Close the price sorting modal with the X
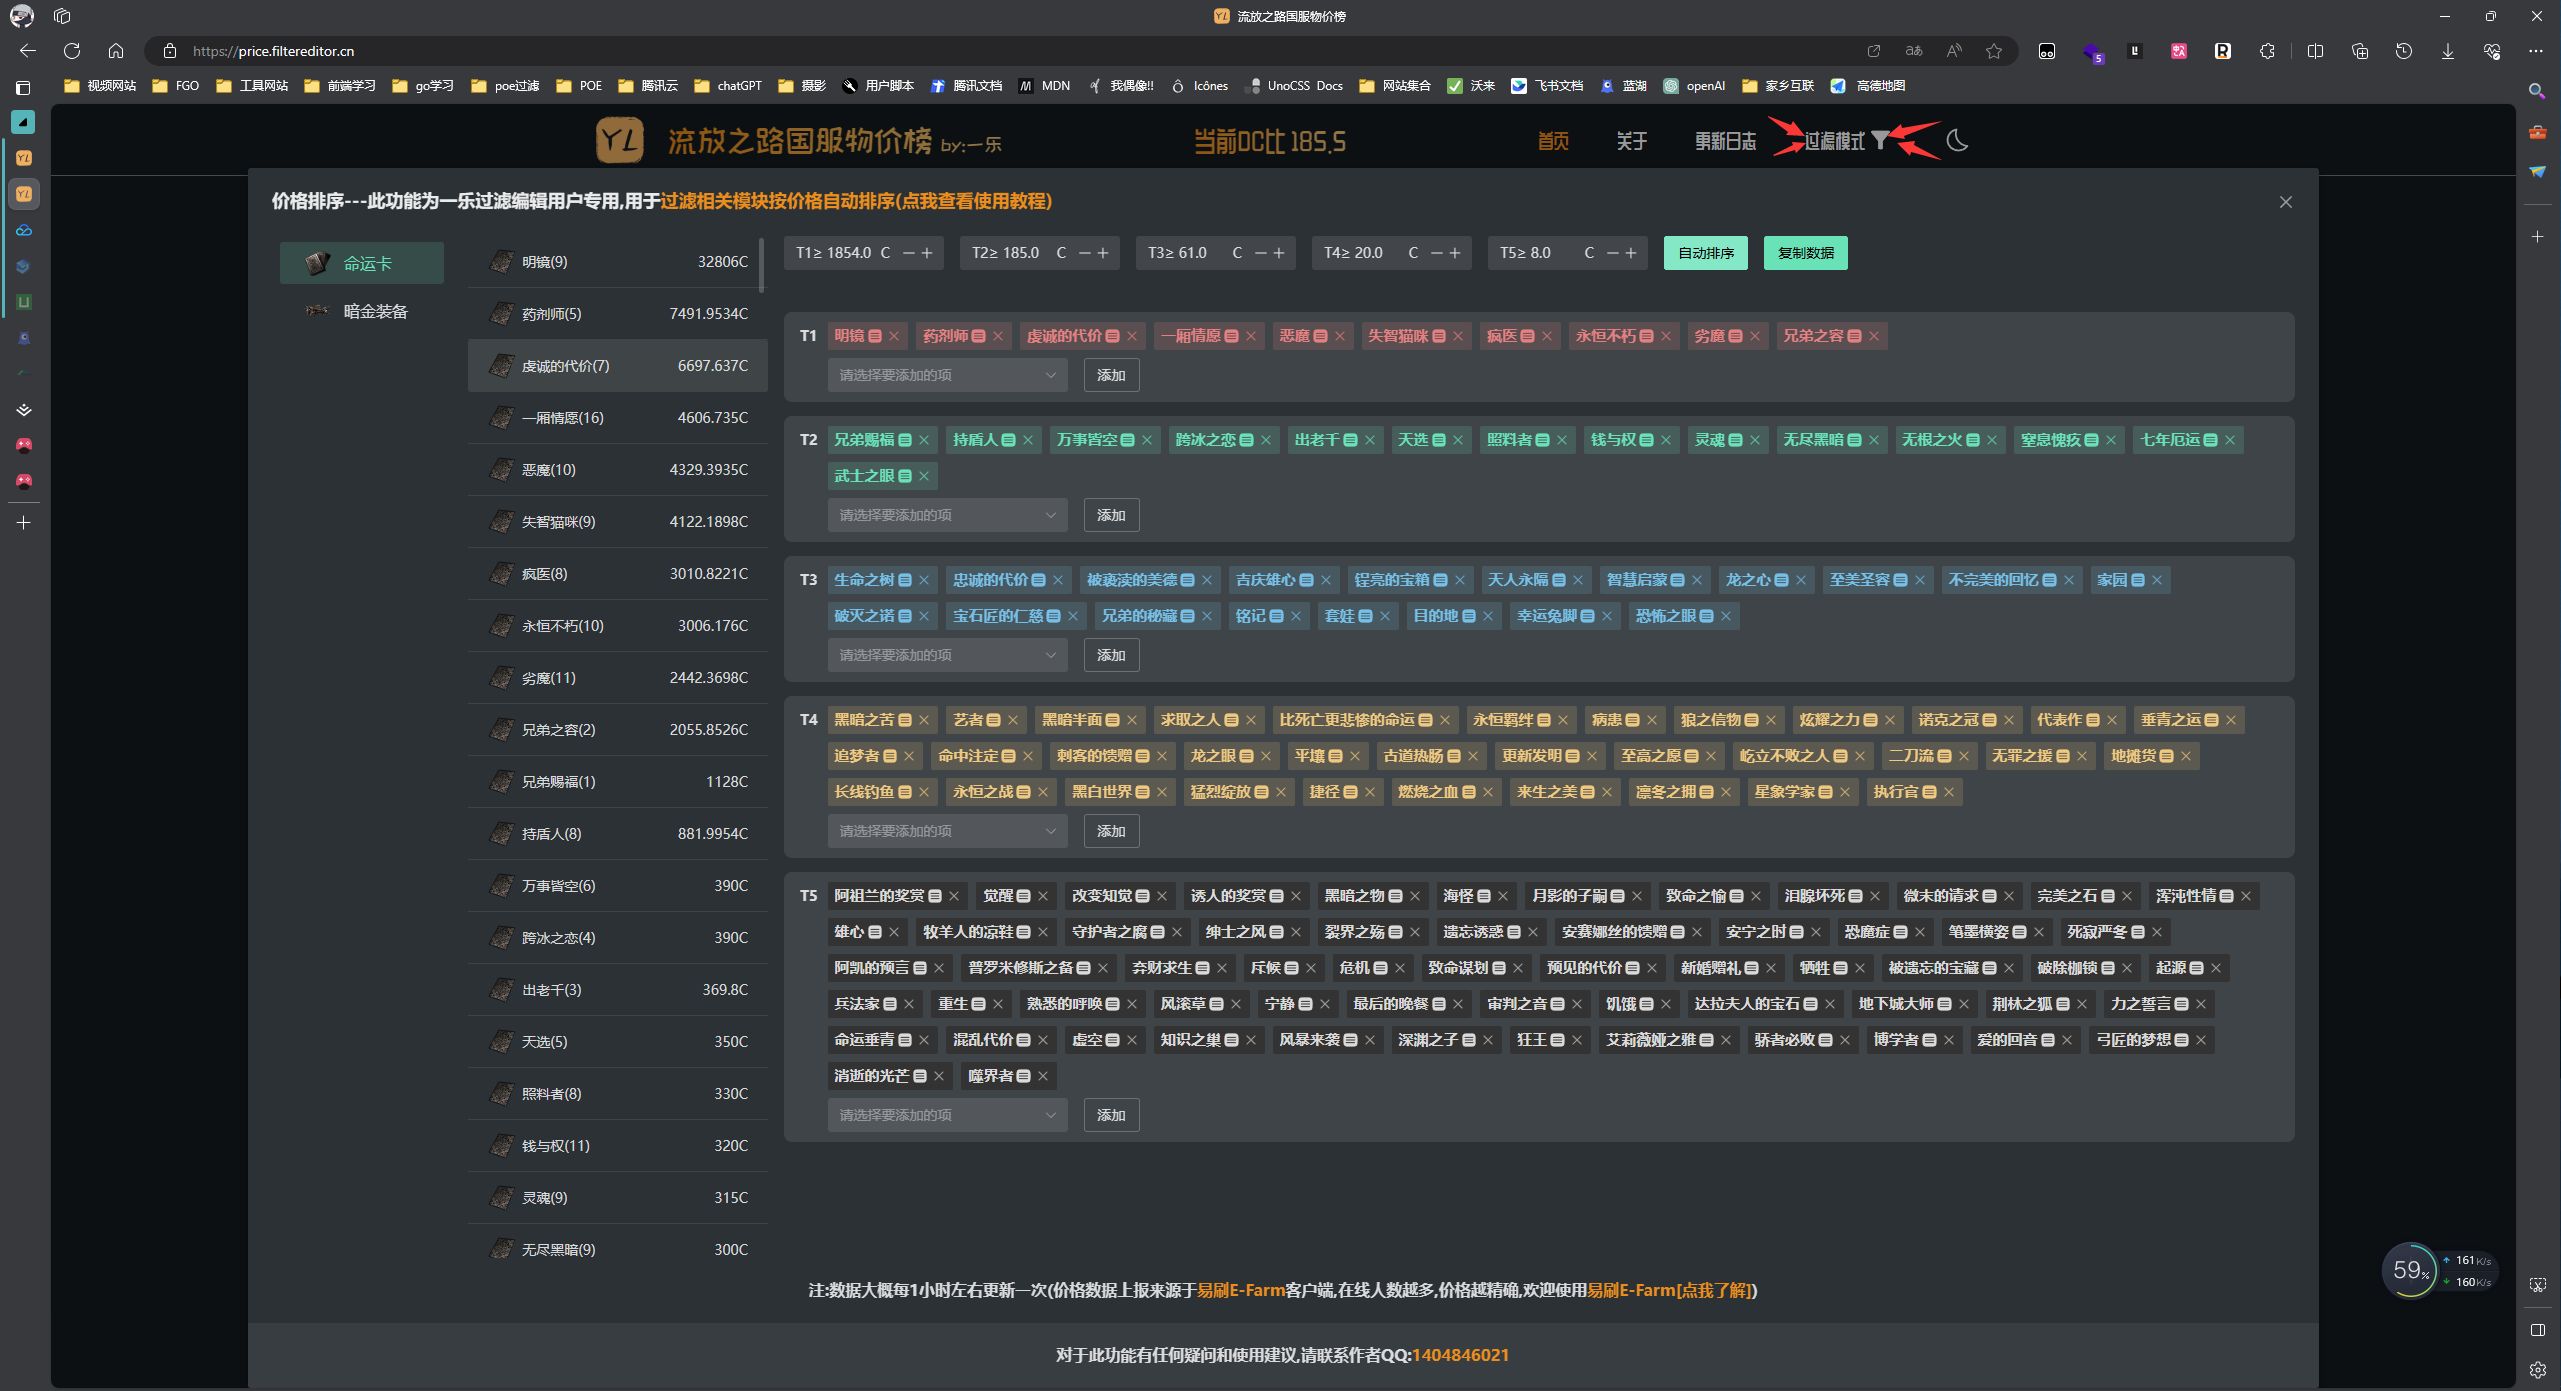 click(x=2286, y=202)
